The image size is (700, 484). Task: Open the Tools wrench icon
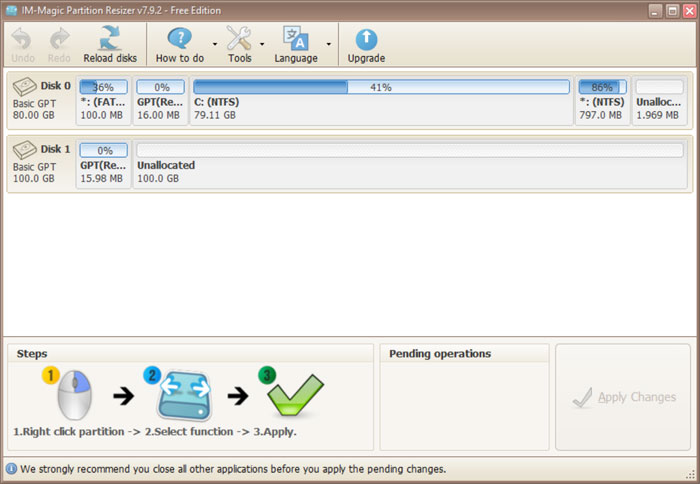click(x=239, y=38)
